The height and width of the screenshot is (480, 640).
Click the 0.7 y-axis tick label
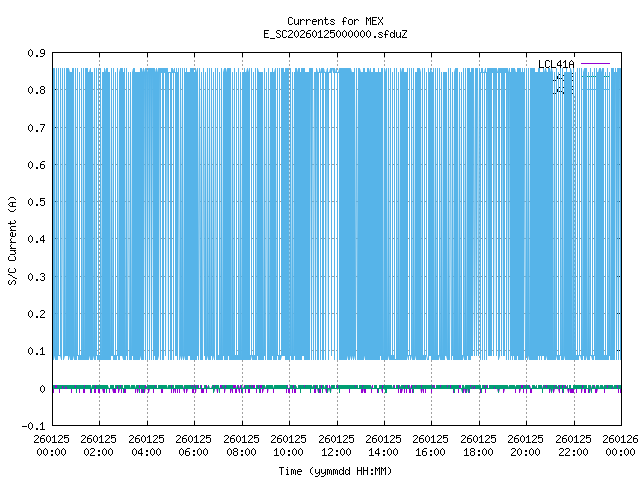37,128
